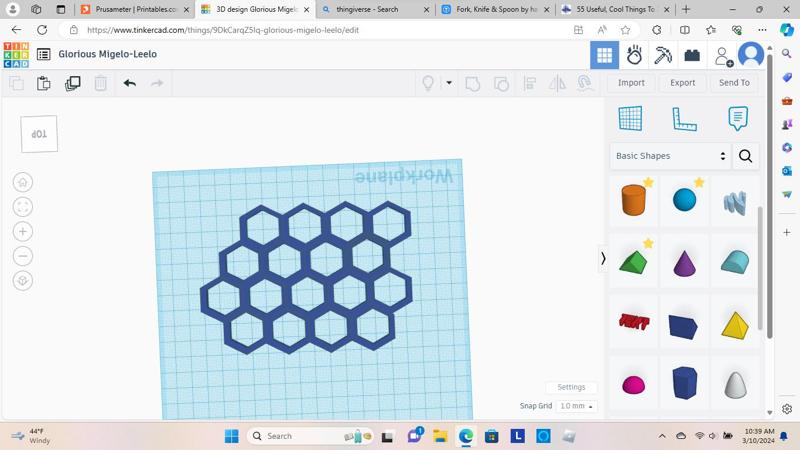Select the blue honeycomb model
Screen dimensions: 800x450
(306, 278)
